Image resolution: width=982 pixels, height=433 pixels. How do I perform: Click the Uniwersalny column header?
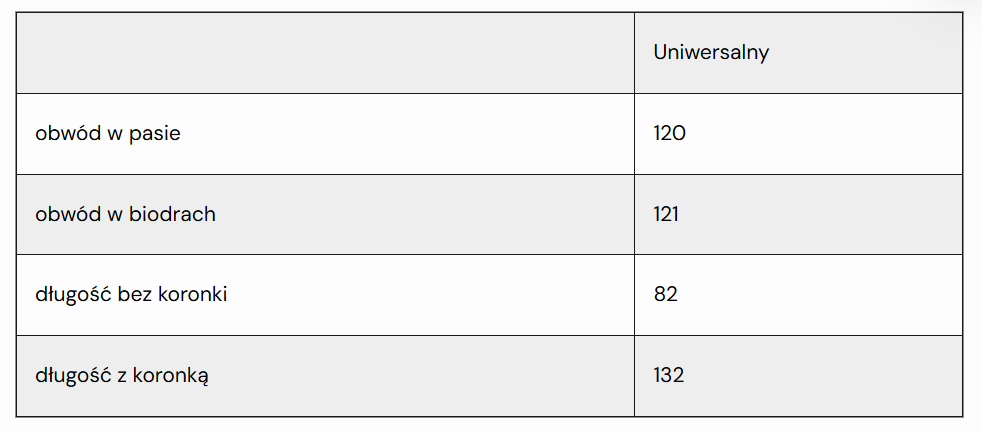711,53
